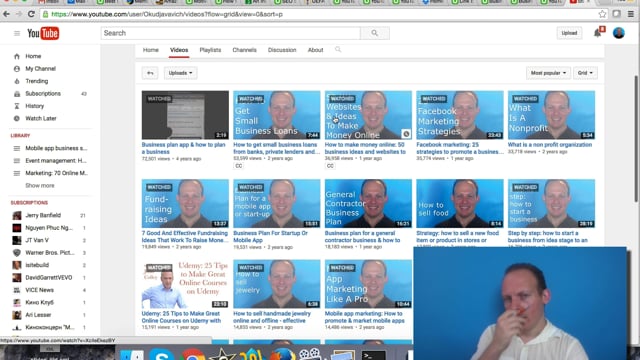This screenshot has width=640, height=360.
Task: Click the History hourglass icon
Action: point(17,106)
